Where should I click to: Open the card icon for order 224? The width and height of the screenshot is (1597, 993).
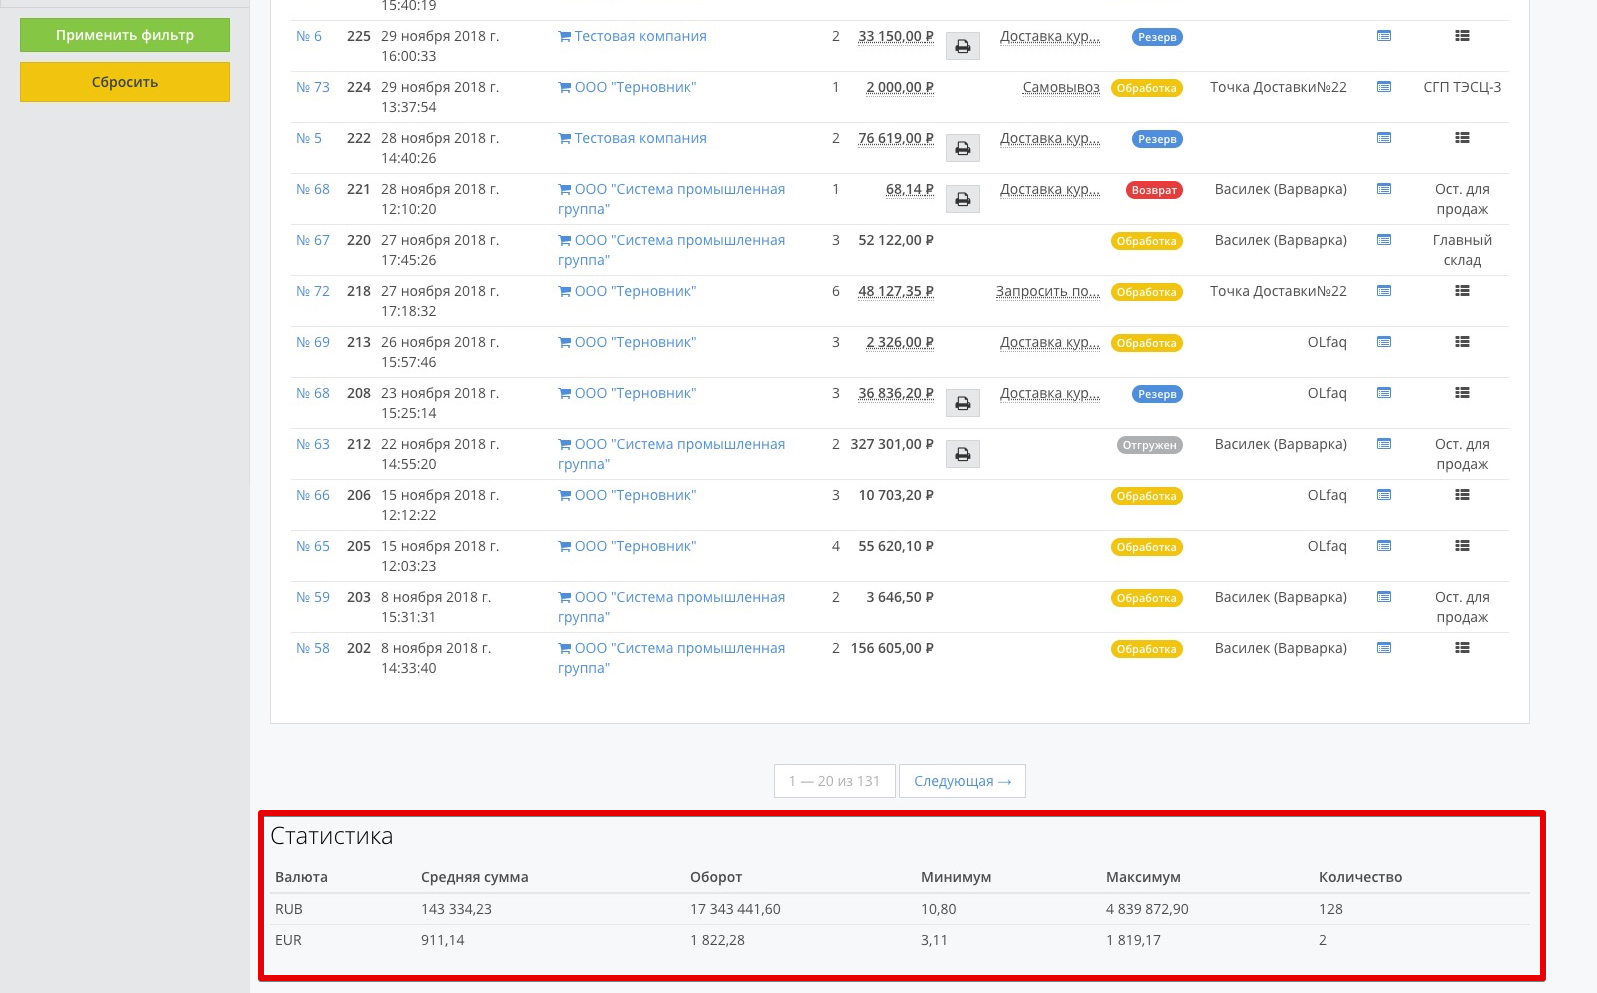(x=1384, y=88)
